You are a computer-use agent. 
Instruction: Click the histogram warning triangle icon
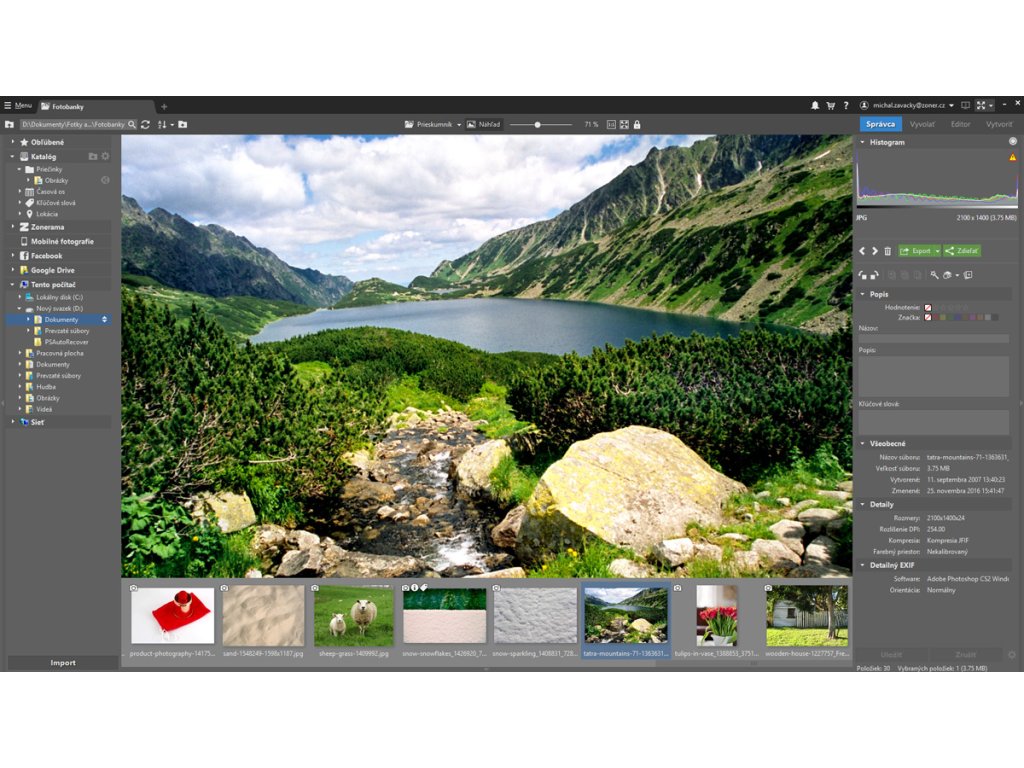click(1012, 157)
